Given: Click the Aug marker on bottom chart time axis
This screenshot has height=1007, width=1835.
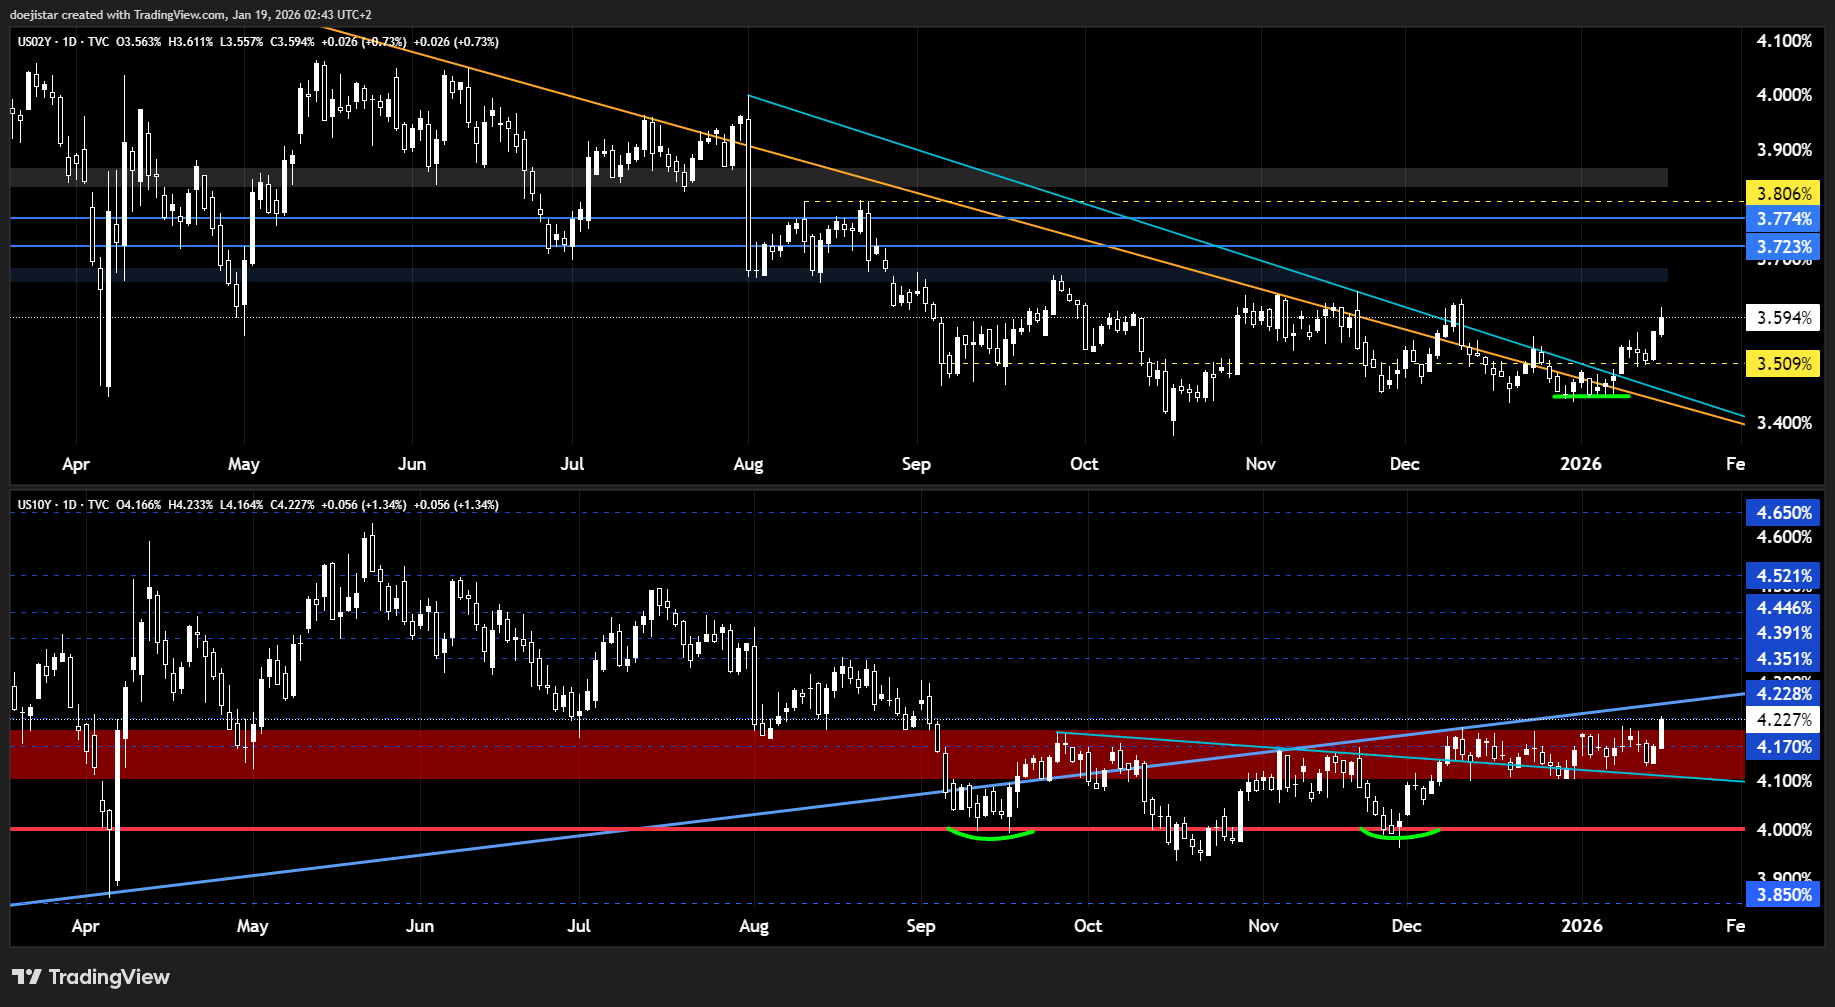Looking at the screenshot, I should [x=753, y=926].
